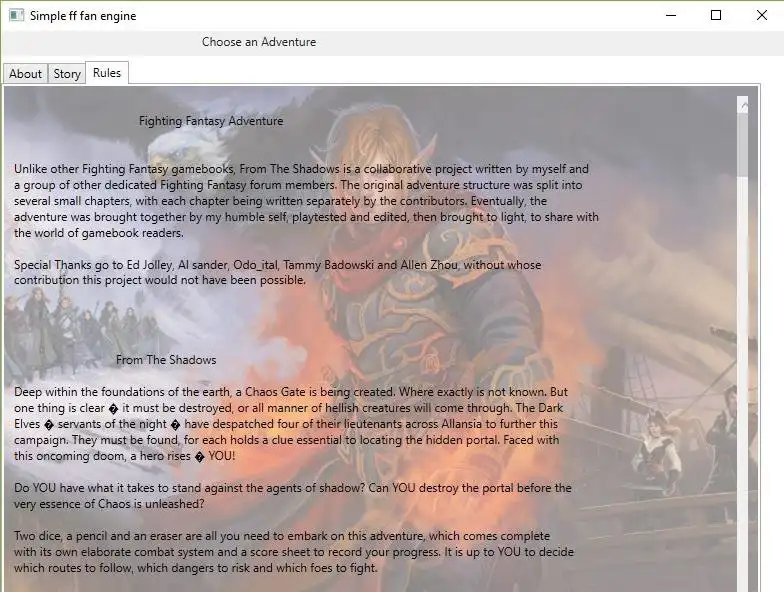Select the Rules tab
The height and width of the screenshot is (592, 784).
pyautogui.click(x=107, y=72)
